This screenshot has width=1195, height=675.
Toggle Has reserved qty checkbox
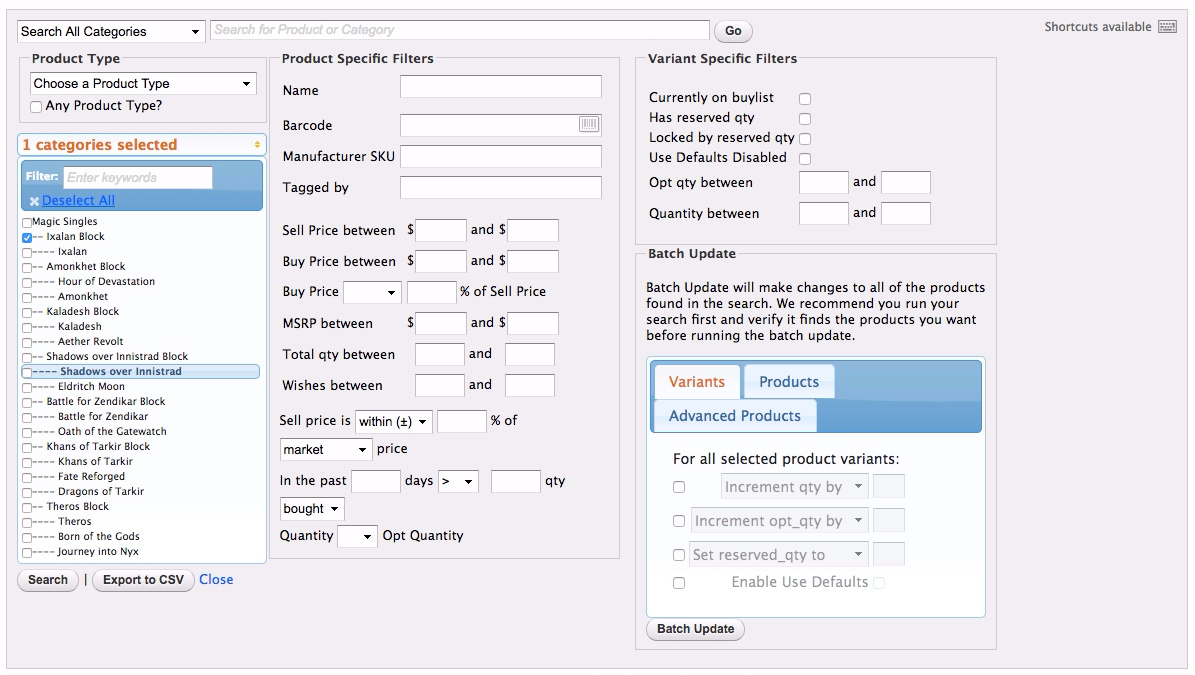tap(805, 118)
